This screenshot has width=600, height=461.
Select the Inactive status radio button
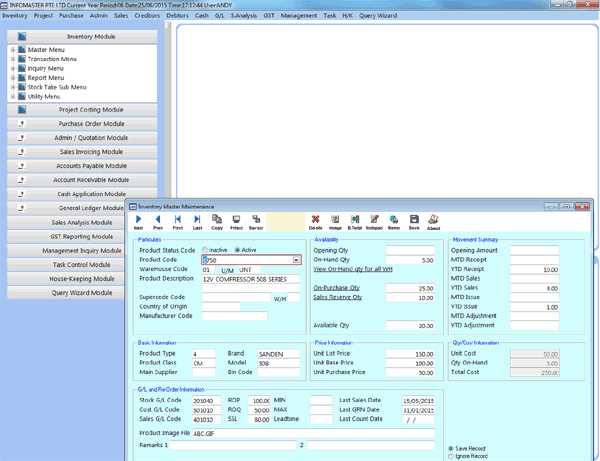(x=205, y=250)
